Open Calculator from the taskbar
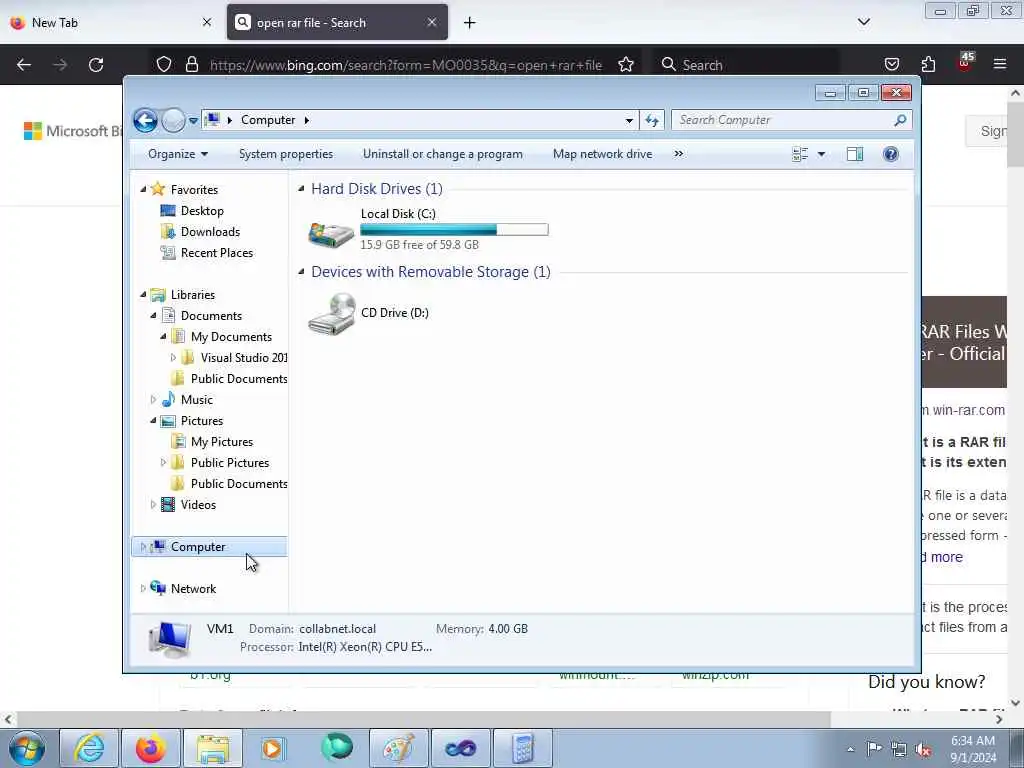This screenshot has height=768, width=1024. 522,748
